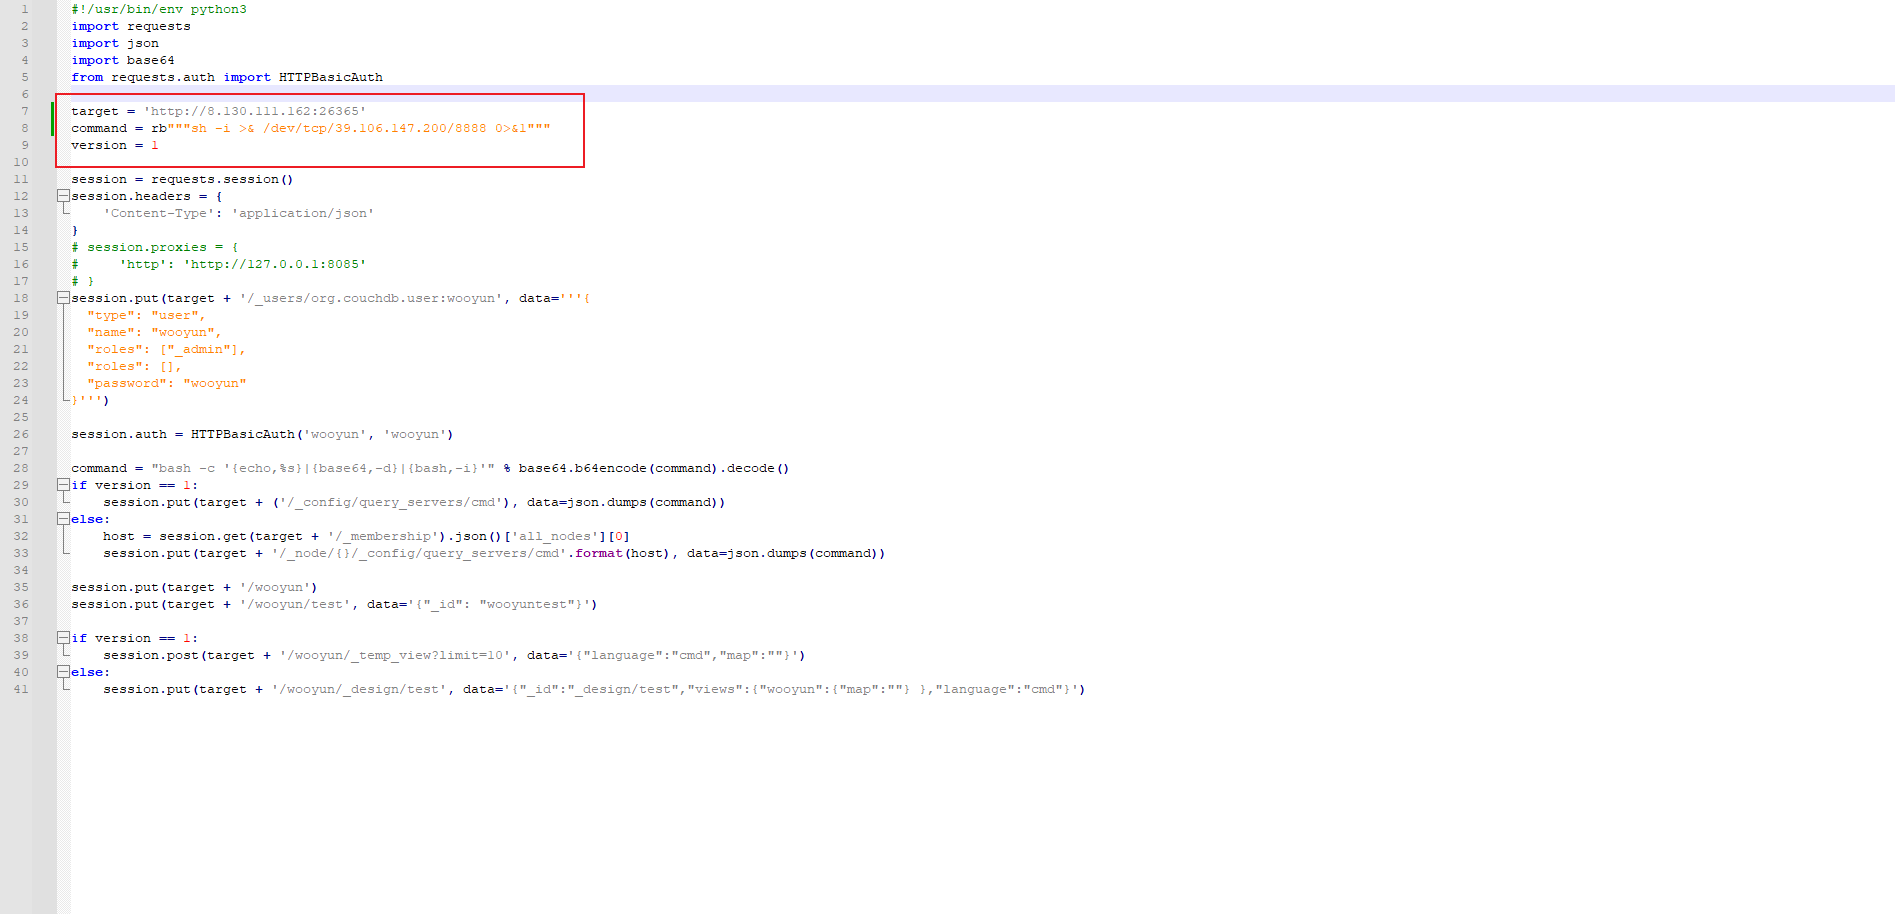Click the '"roles": ["_admin"],' line
Viewport: 1895px width, 914px height.
[x=166, y=349]
